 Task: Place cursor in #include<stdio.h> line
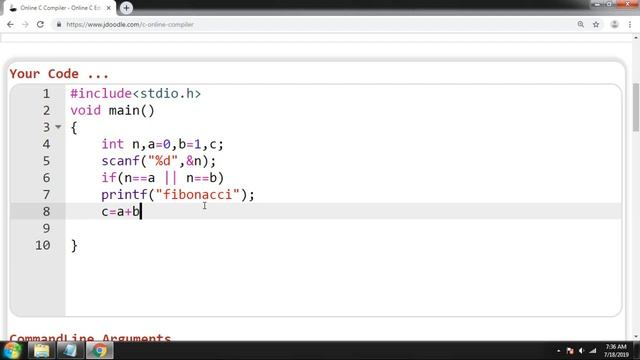[136, 94]
